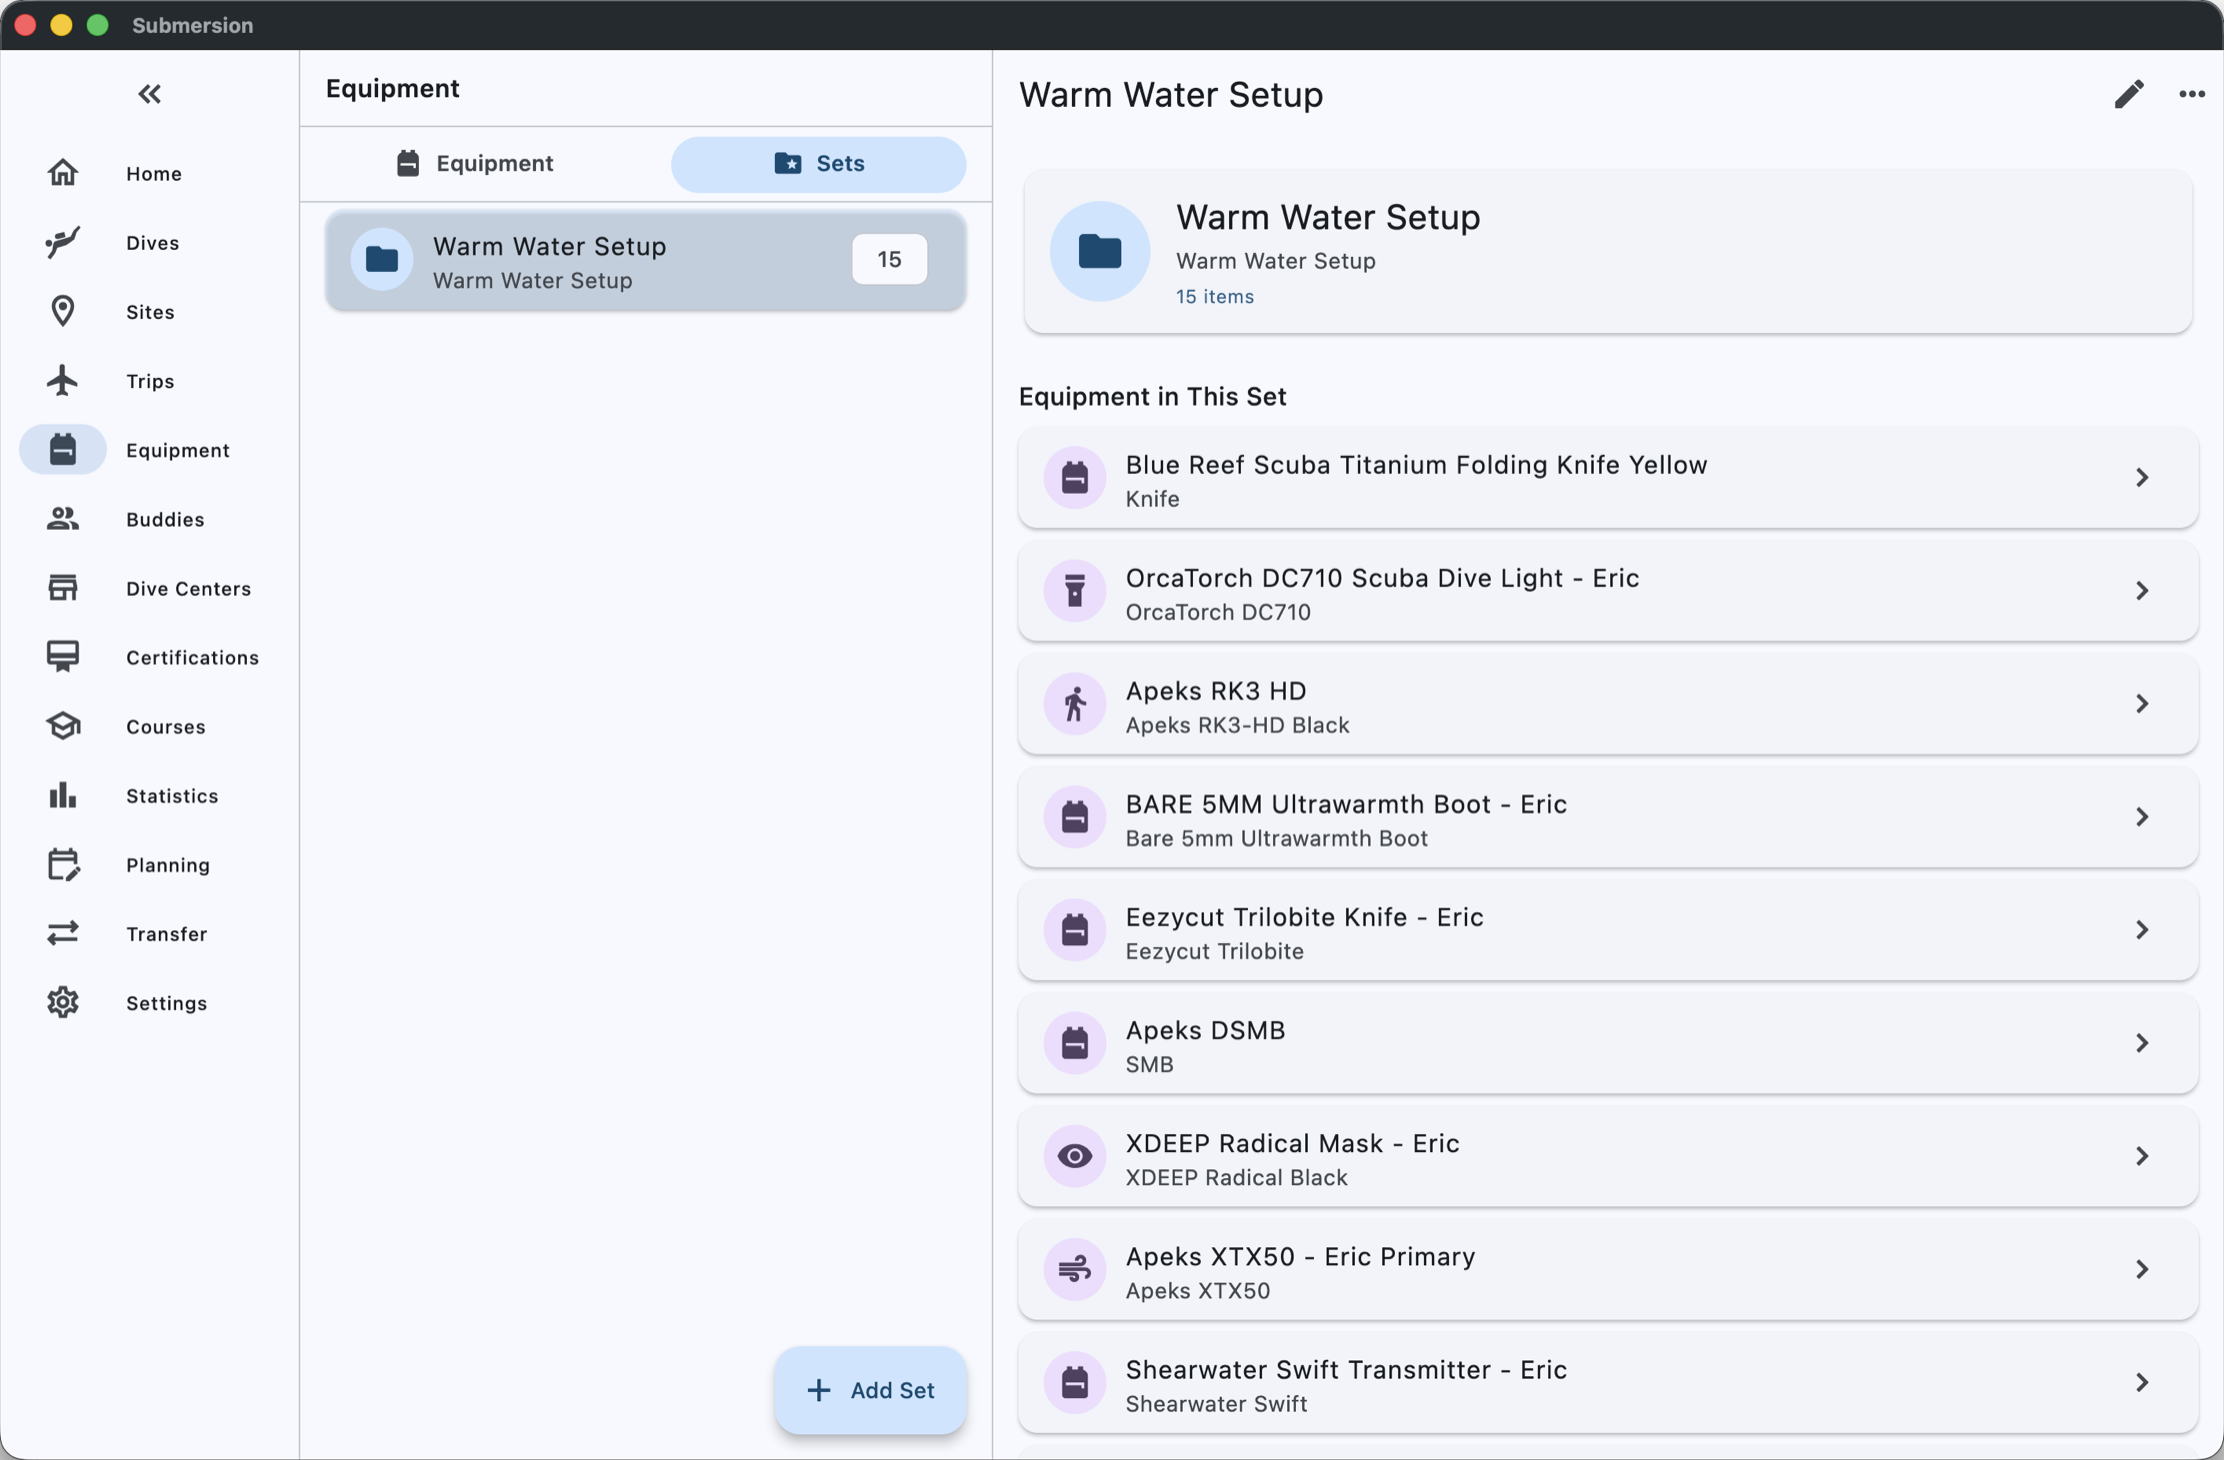2224x1460 pixels.
Task: Click the Sites map pin icon
Action: pos(63,311)
